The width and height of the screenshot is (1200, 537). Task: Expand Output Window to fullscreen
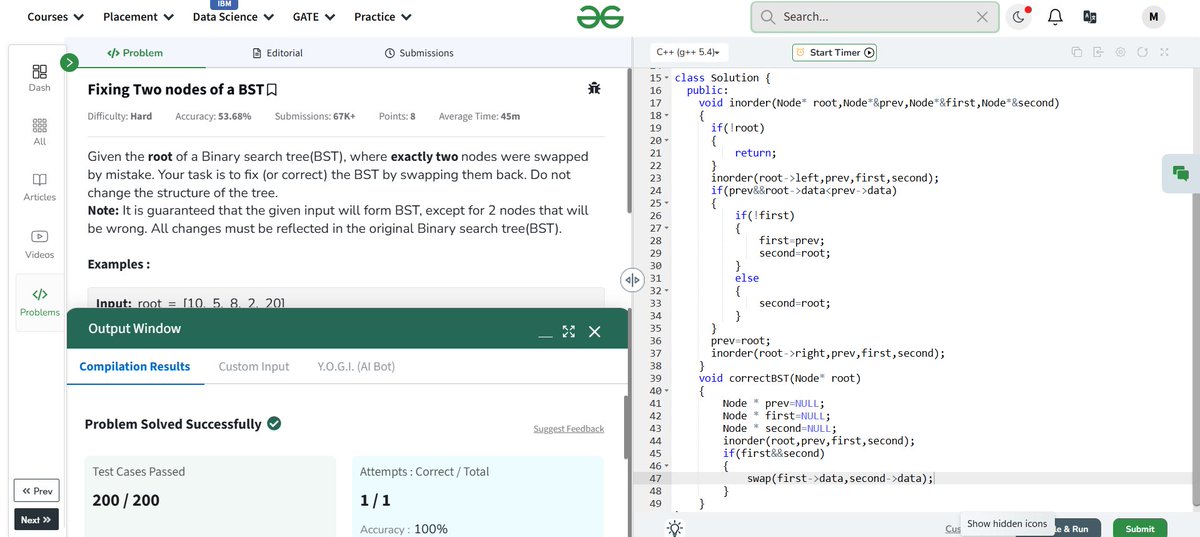click(569, 331)
